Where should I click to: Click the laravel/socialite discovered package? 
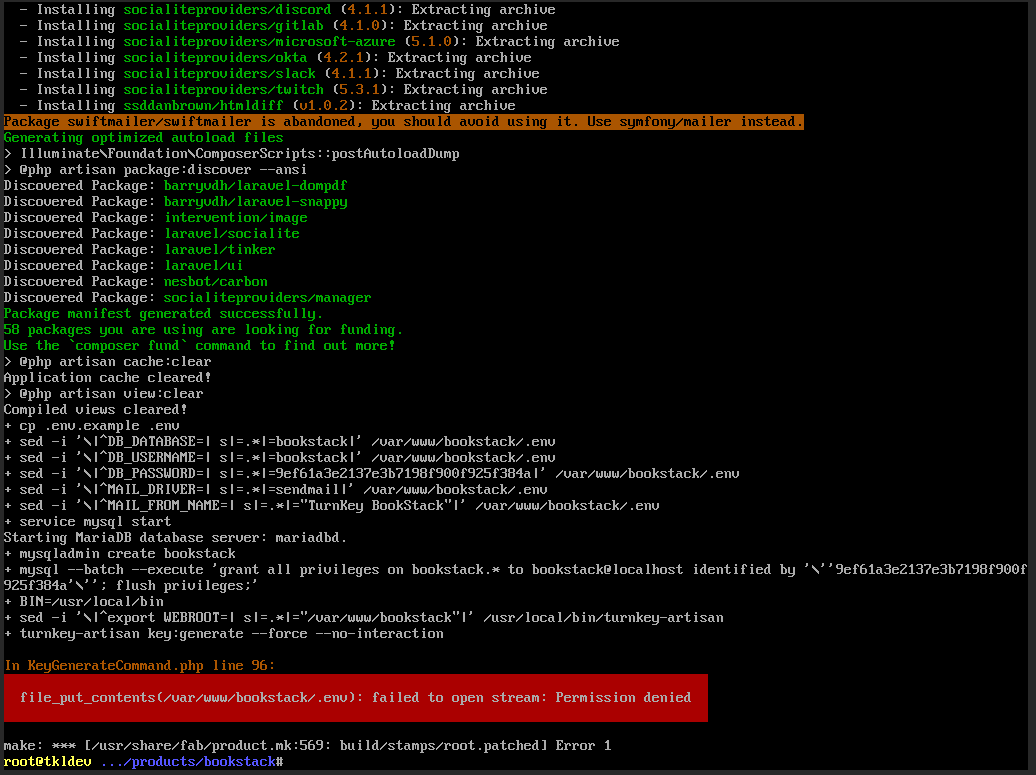coord(231,233)
